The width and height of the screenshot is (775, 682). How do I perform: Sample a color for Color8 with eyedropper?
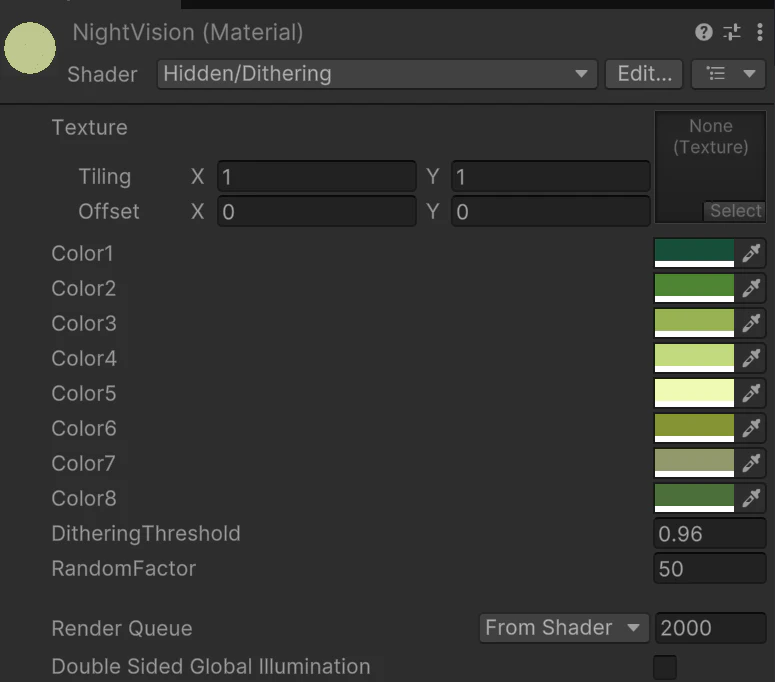coord(750,498)
